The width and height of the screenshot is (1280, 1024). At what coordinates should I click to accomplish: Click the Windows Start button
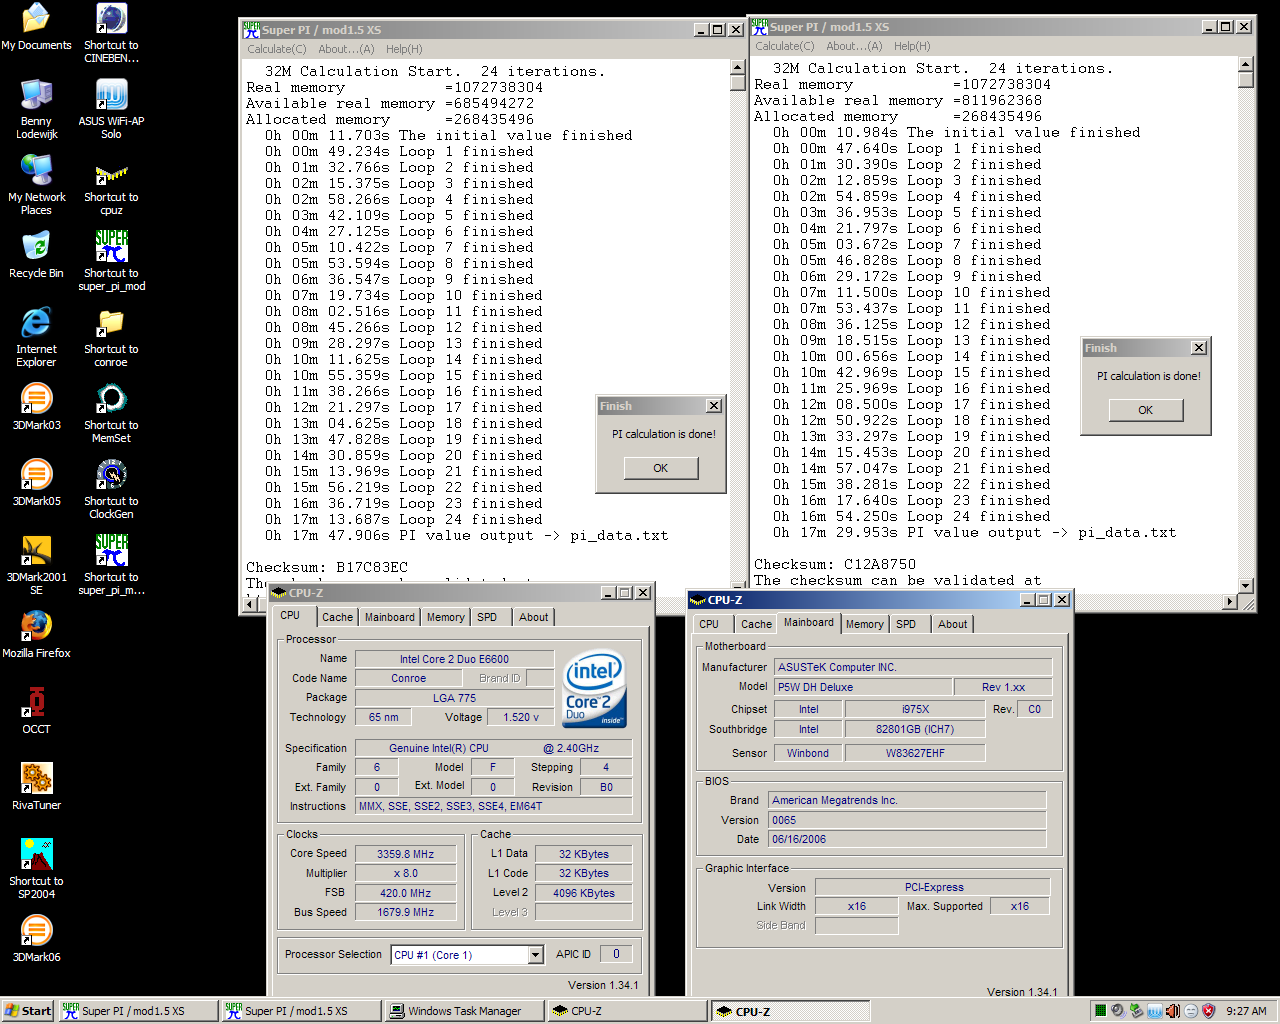(28, 1011)
